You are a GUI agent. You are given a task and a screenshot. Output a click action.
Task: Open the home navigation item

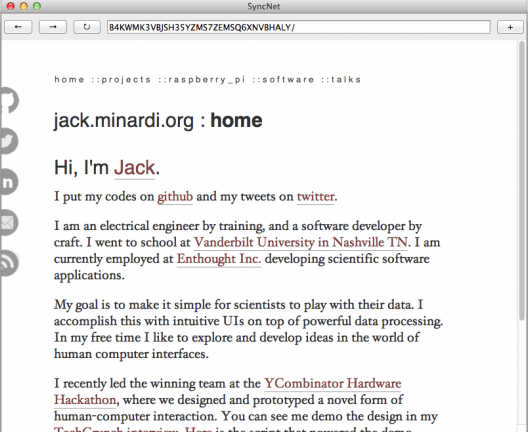[x=69, y=79]
